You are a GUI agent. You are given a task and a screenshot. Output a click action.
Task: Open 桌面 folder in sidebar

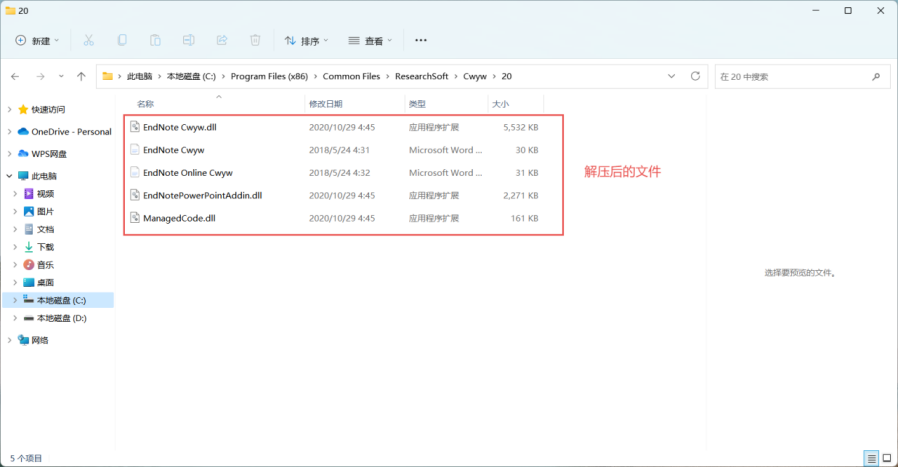point(45,282)
